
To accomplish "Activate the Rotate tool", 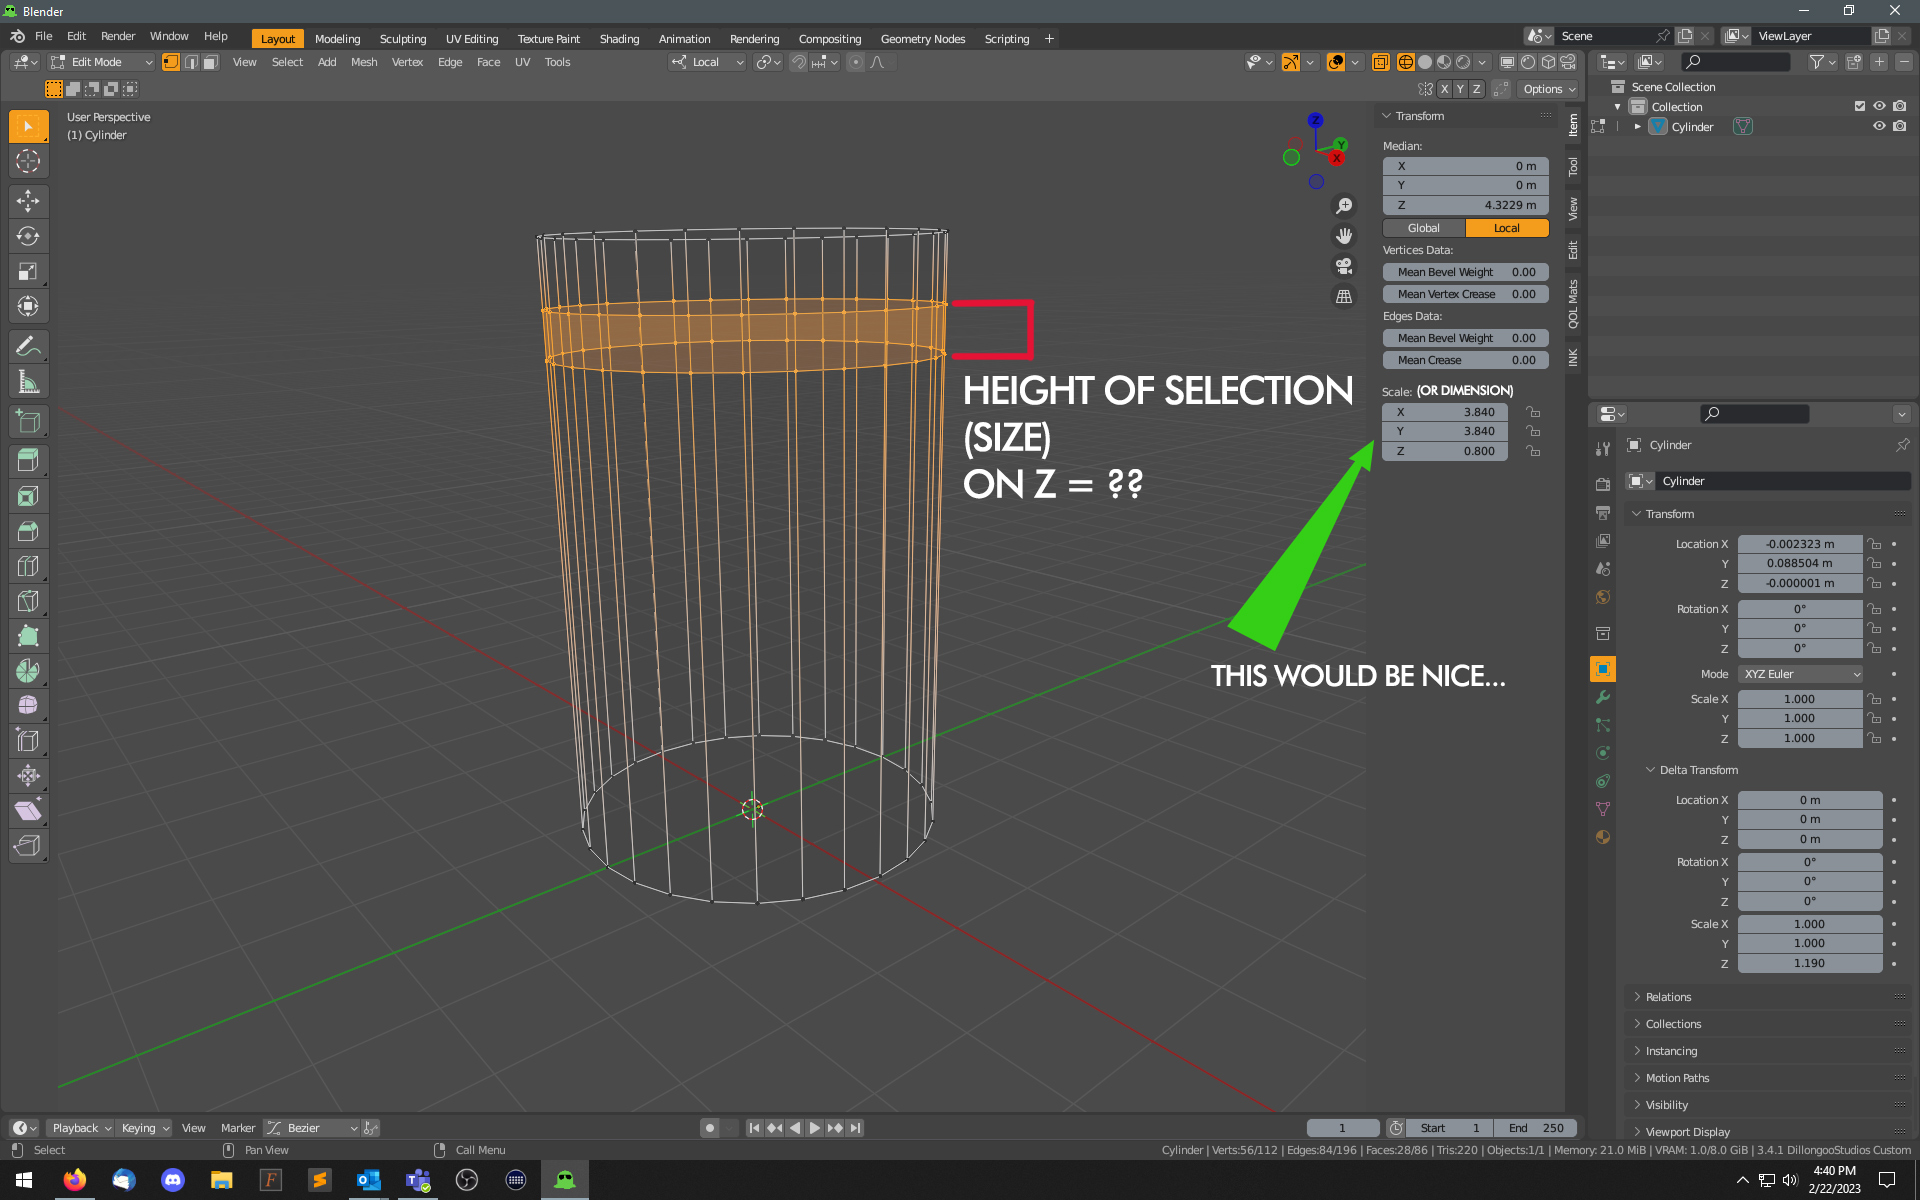I will [28, 236].
